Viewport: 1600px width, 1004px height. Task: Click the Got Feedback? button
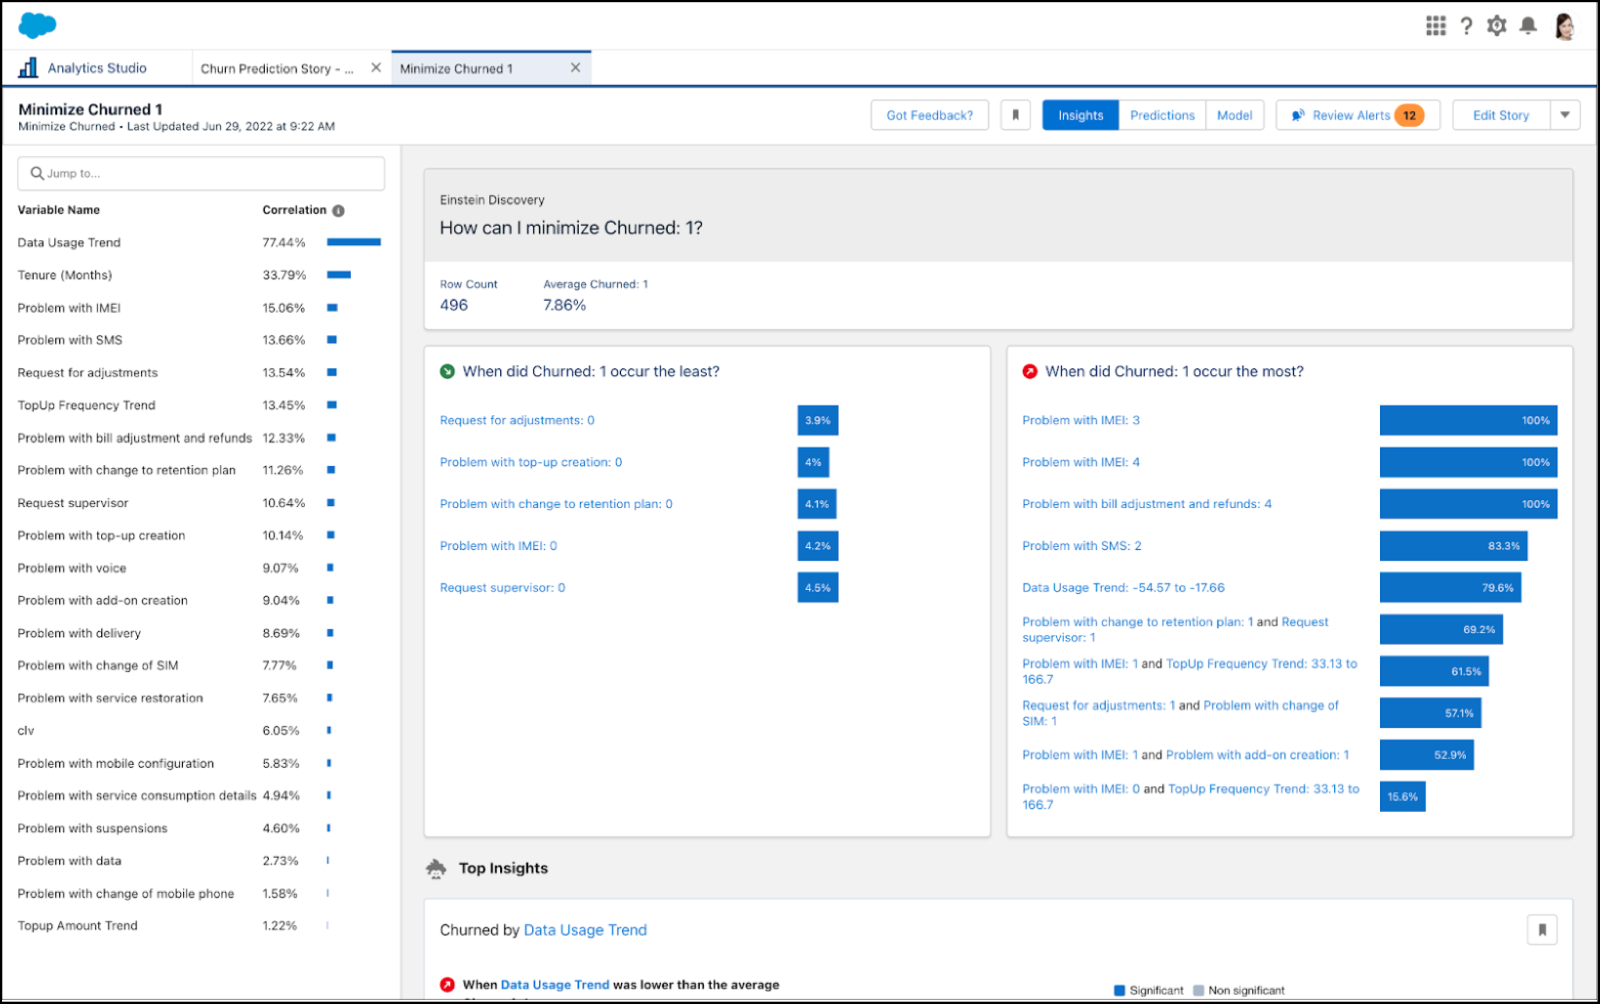pyautogui.click(x=929, y=114)
